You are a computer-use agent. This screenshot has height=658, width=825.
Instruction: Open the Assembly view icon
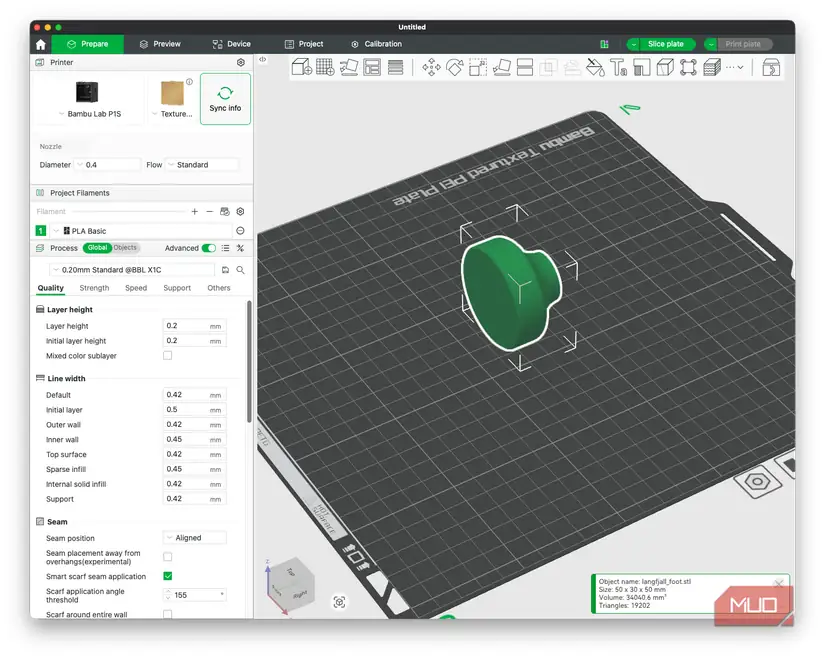771,67
